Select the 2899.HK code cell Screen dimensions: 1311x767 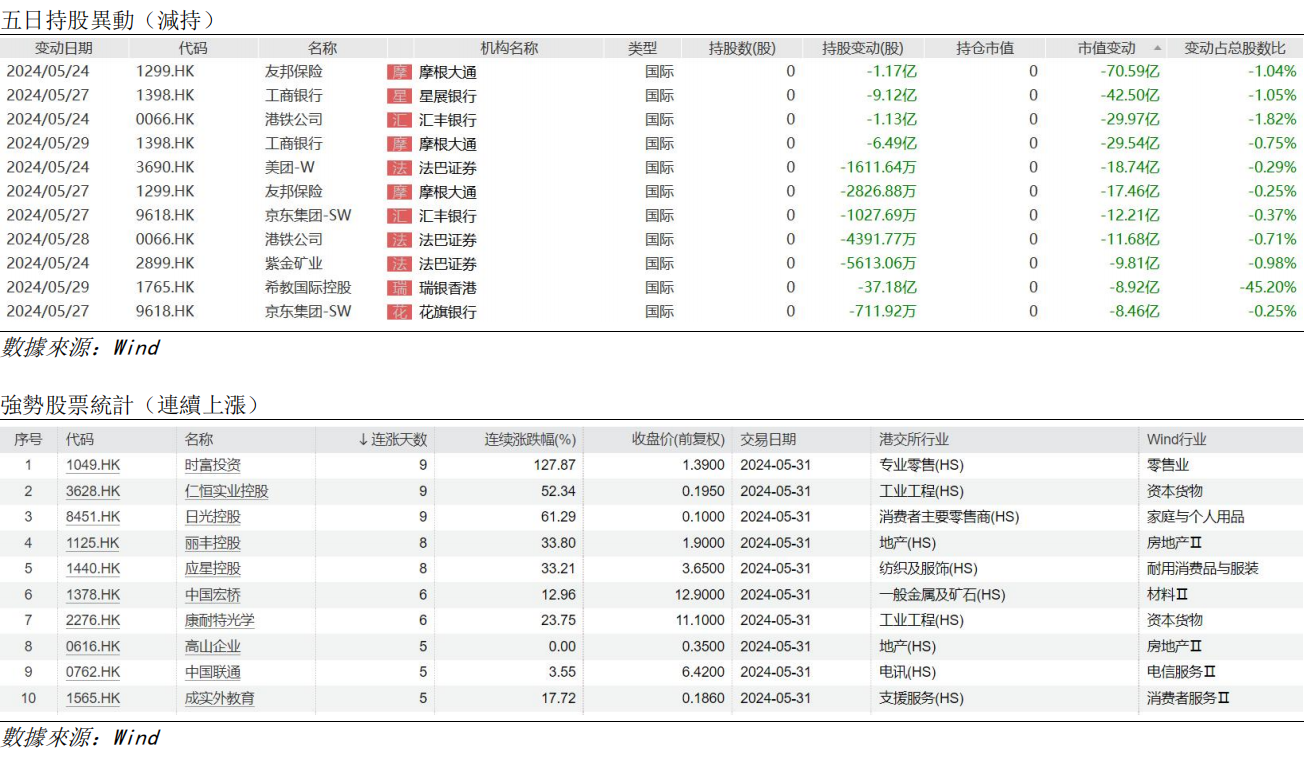click(x=165, y=264)
